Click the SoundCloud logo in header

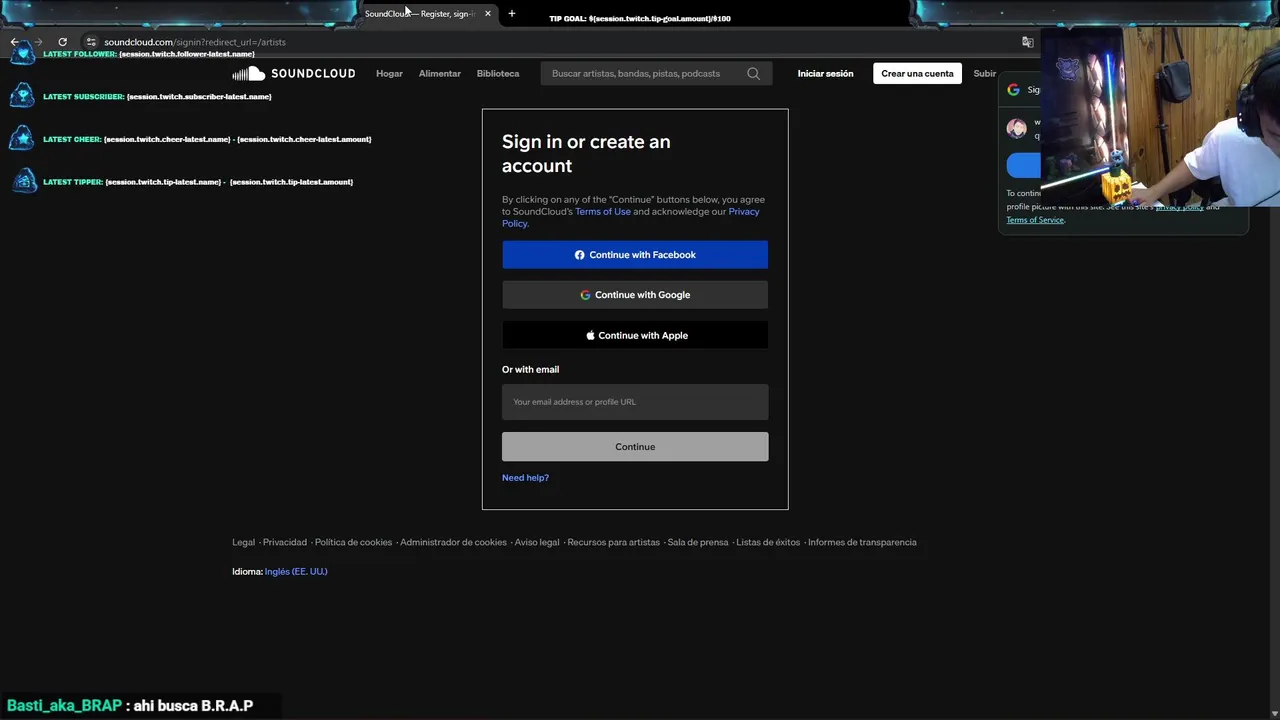(x=294, y=73)
